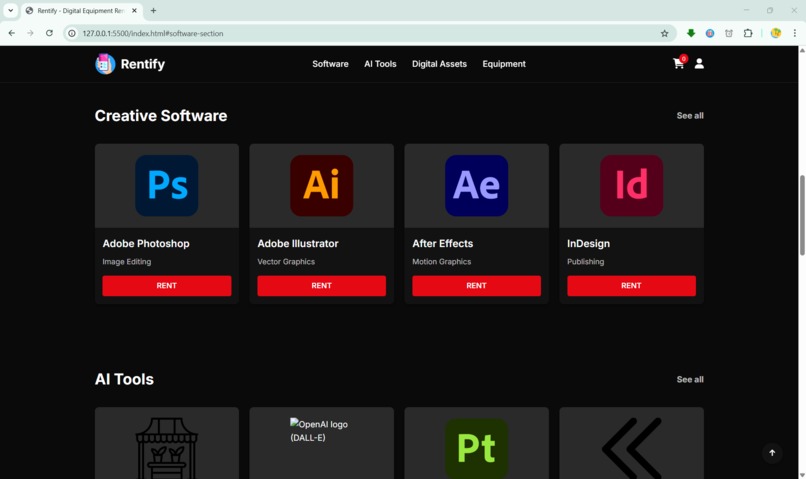The image size is (806, 479).
Task: Click the Adobe Photoshop title text
Action: (146, 244)
